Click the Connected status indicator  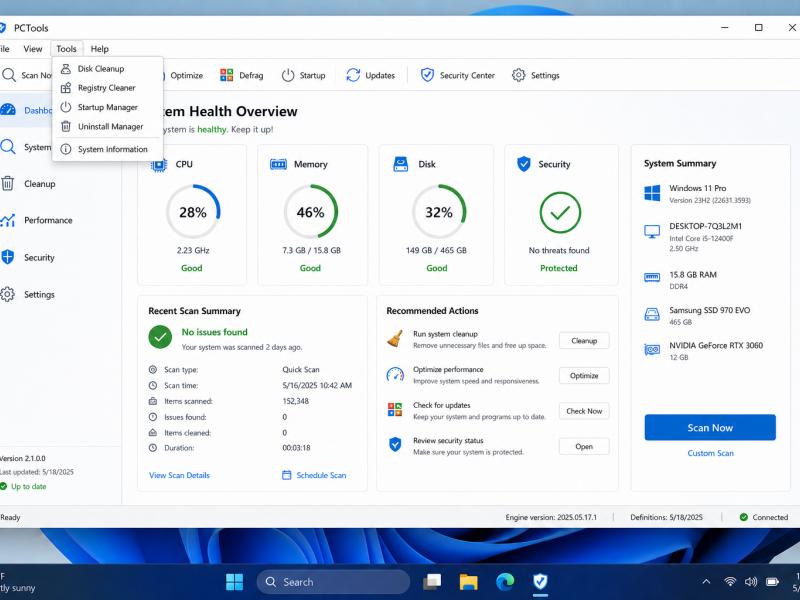coord(764,517)
